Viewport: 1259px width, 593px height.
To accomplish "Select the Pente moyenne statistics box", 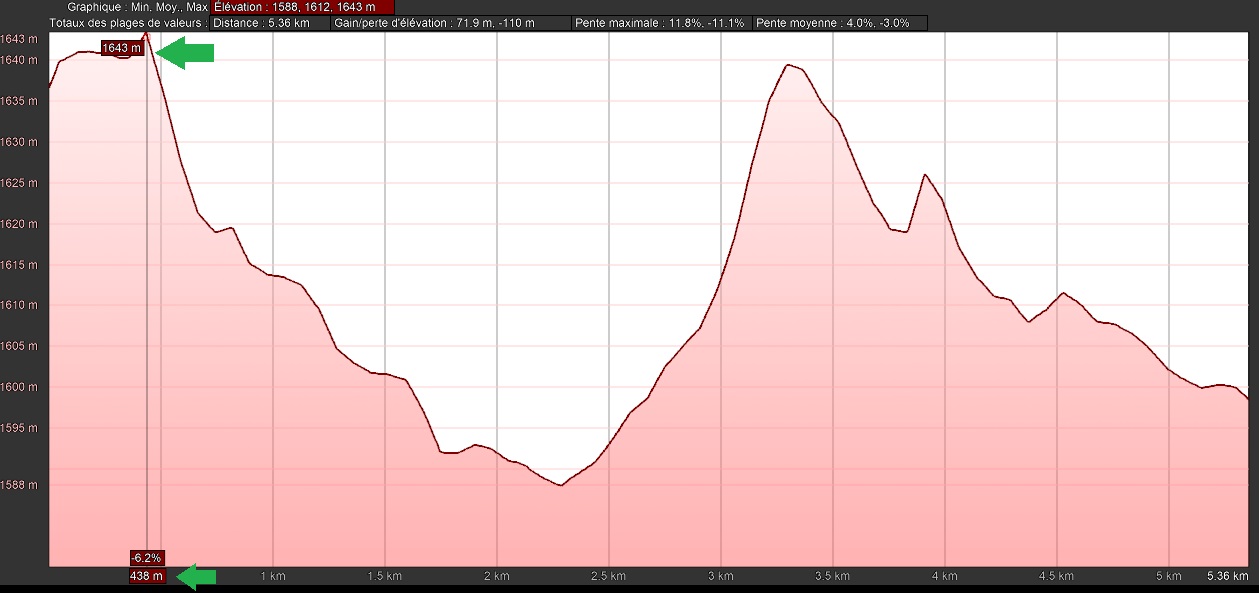I will [x=840, y=23].
